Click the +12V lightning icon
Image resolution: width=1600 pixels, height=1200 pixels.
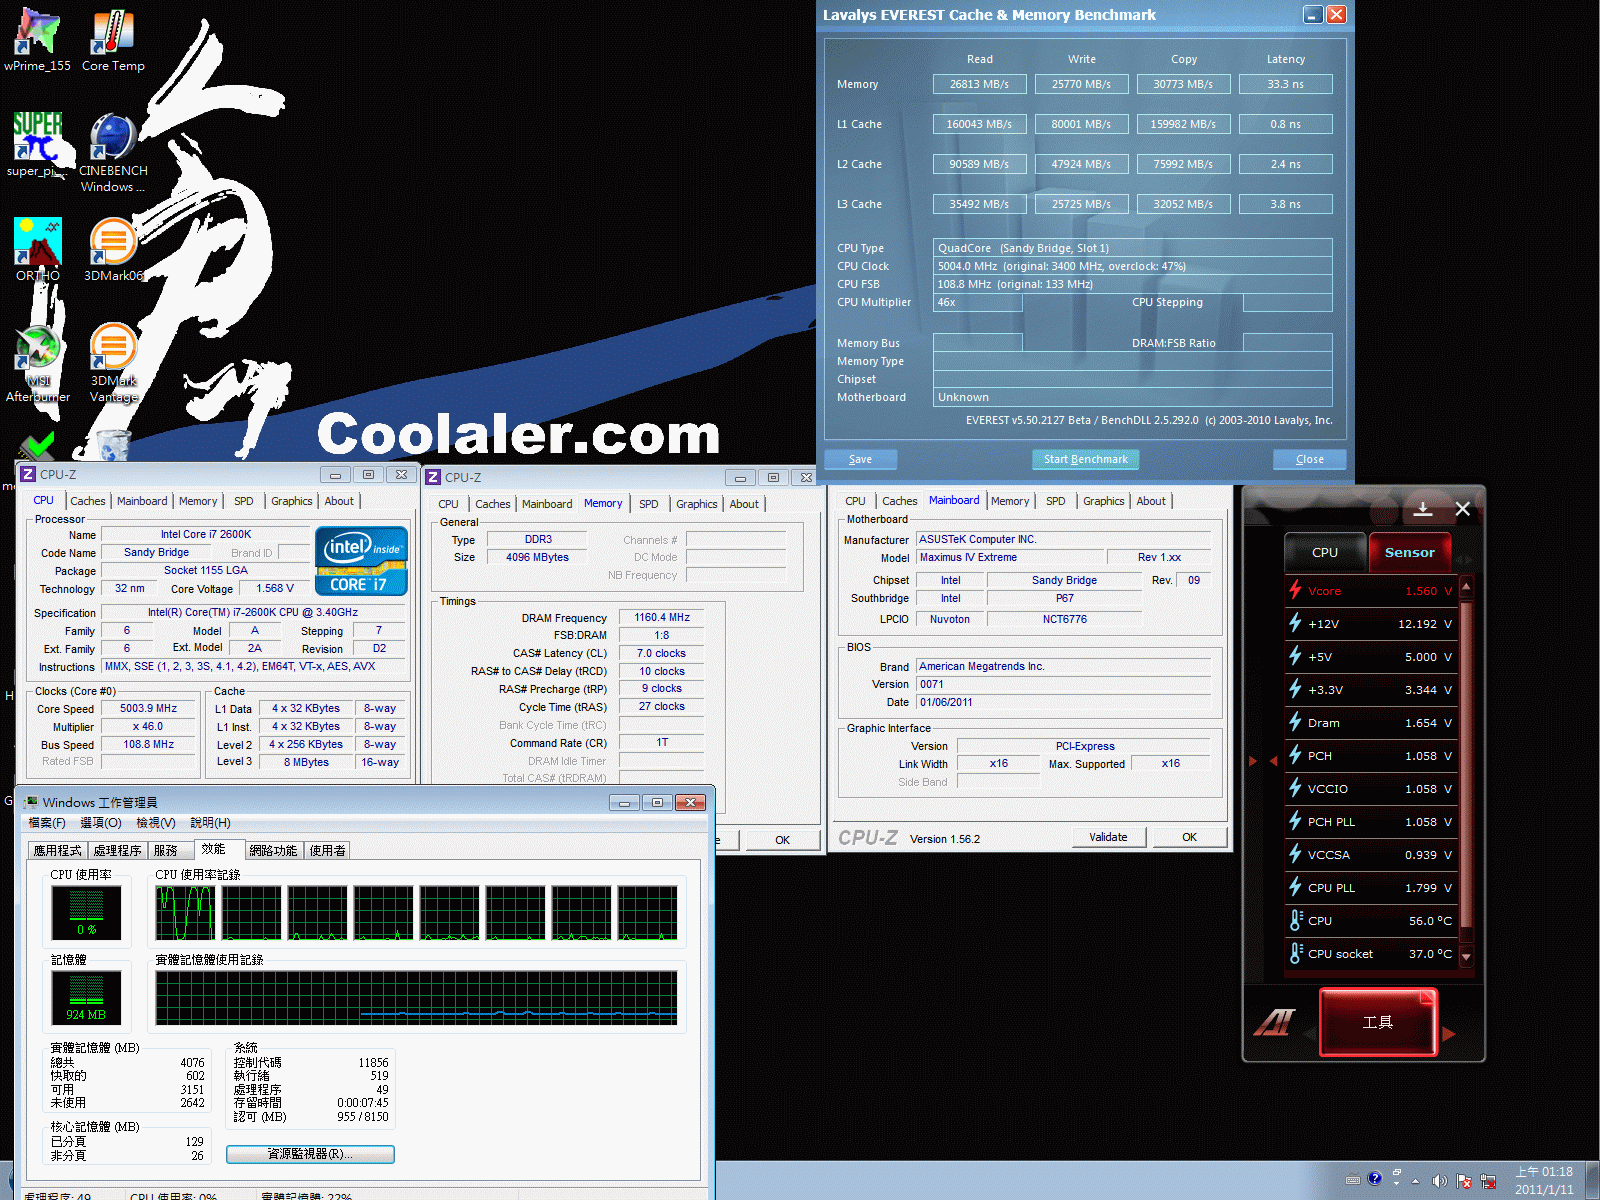pos(1295,623)
